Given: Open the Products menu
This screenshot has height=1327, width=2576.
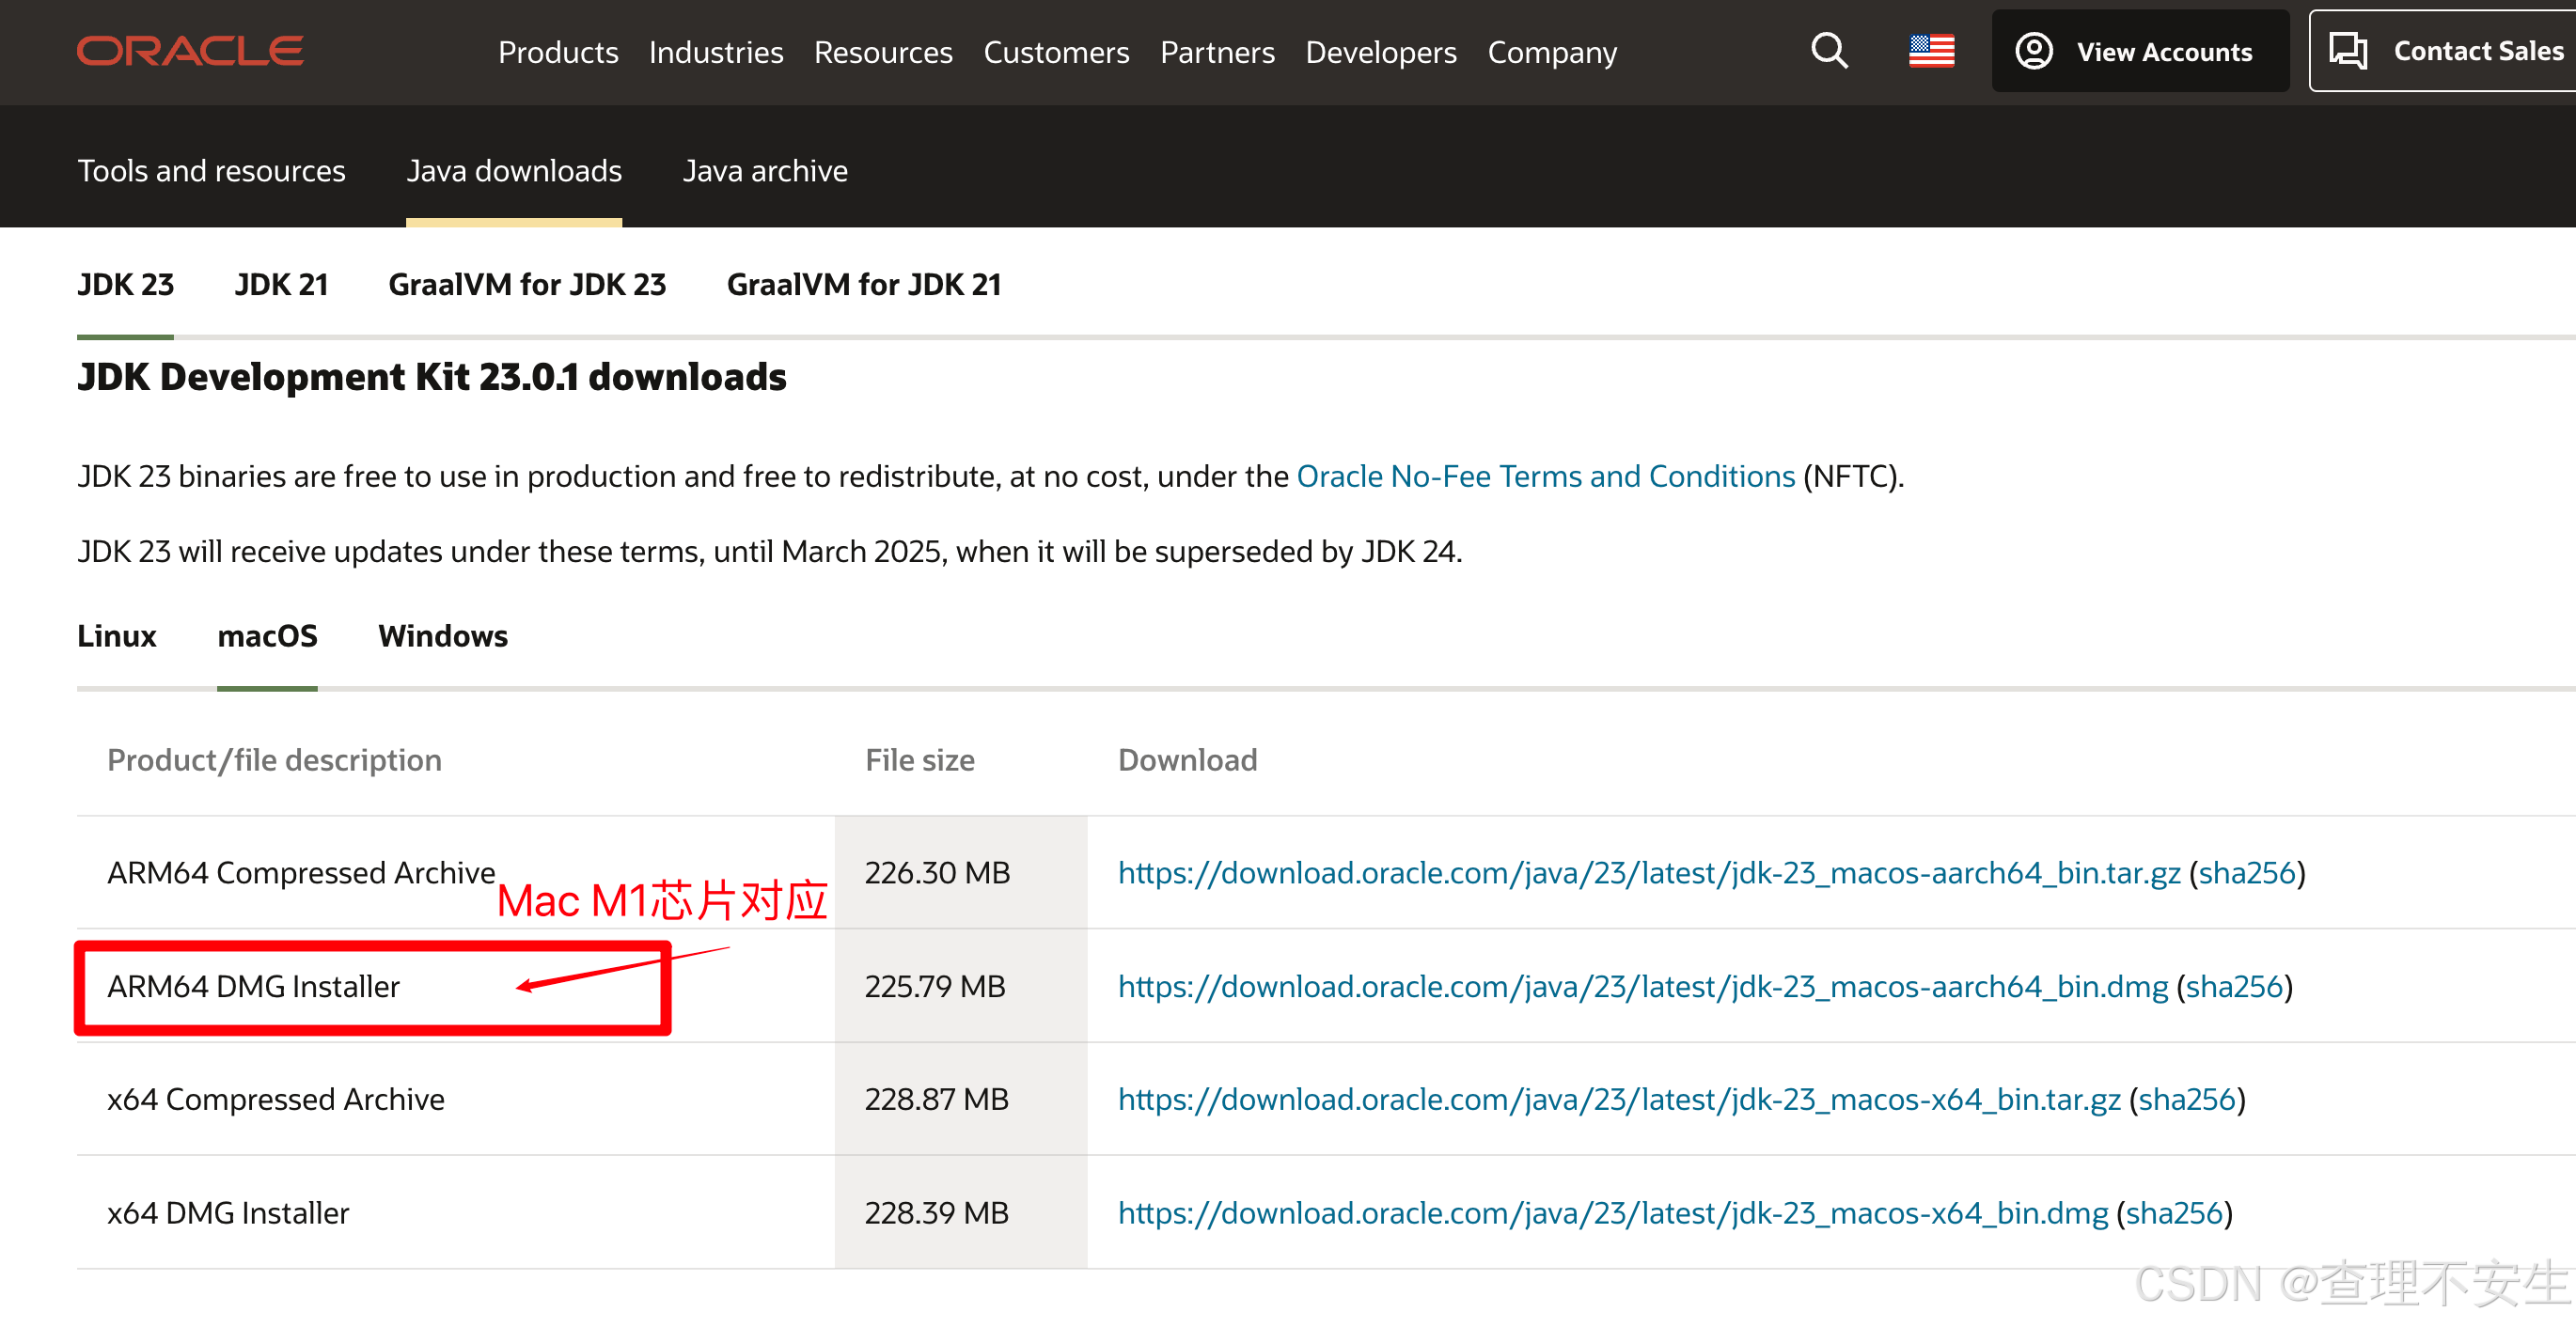Looking at the screenshot, I should pyautogui.click(x=558, y=52).
